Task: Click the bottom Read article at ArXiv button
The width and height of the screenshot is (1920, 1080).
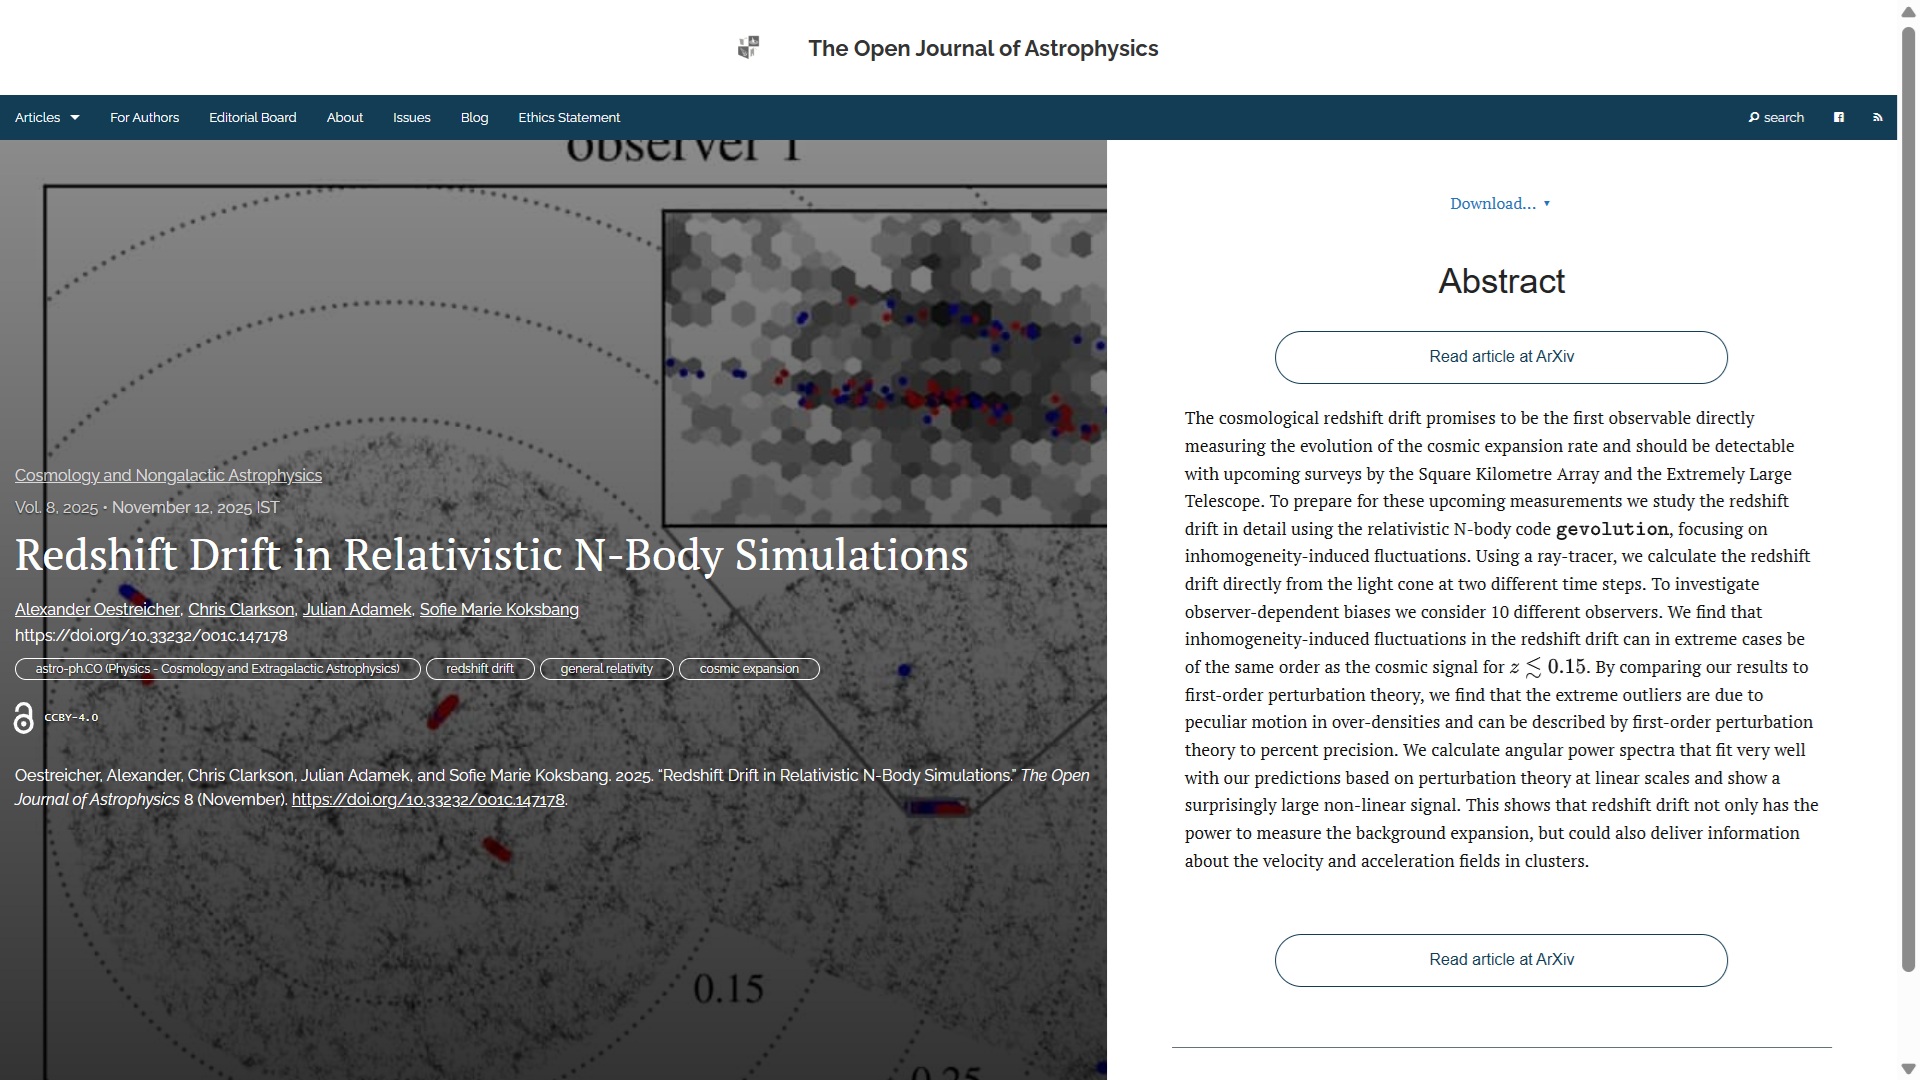Action: 1500,960
